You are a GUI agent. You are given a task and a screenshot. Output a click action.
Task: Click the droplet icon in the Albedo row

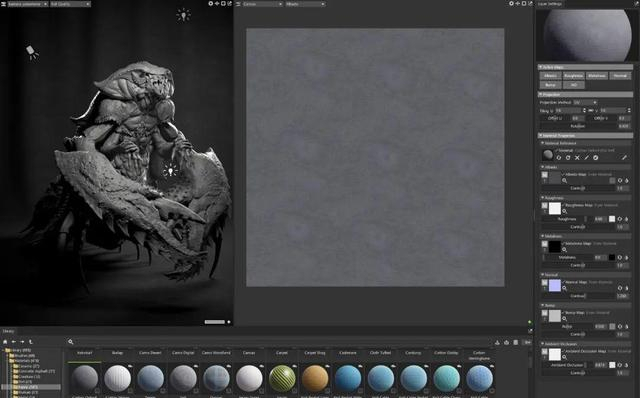pyautogui.click(x=627, y=180)
